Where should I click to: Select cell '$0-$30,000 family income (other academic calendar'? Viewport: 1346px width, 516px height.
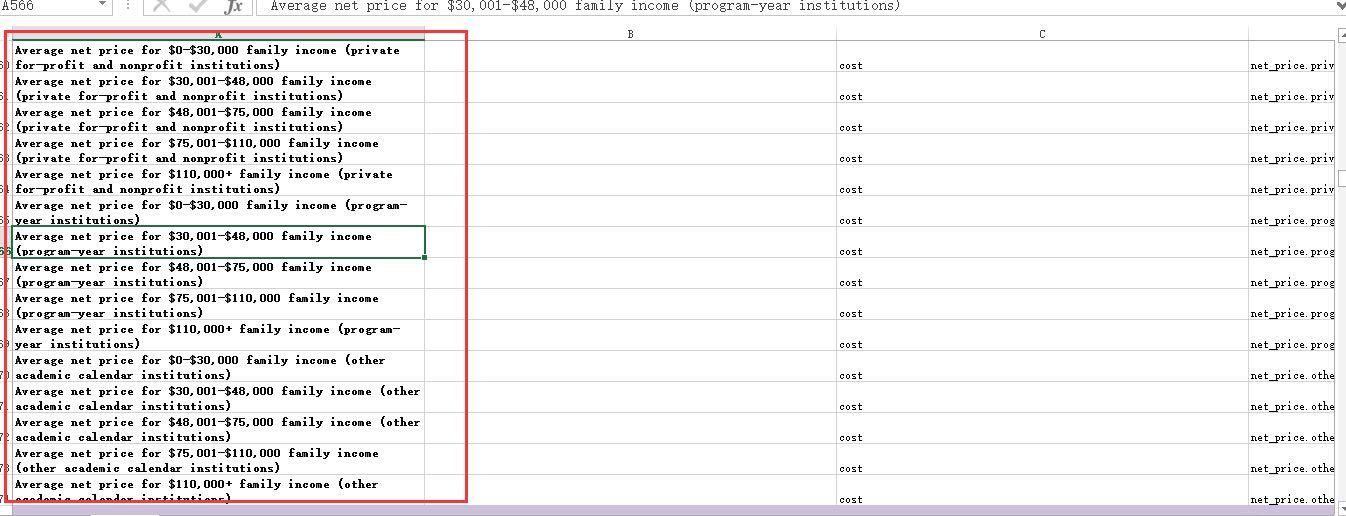(x=218, y=367)
